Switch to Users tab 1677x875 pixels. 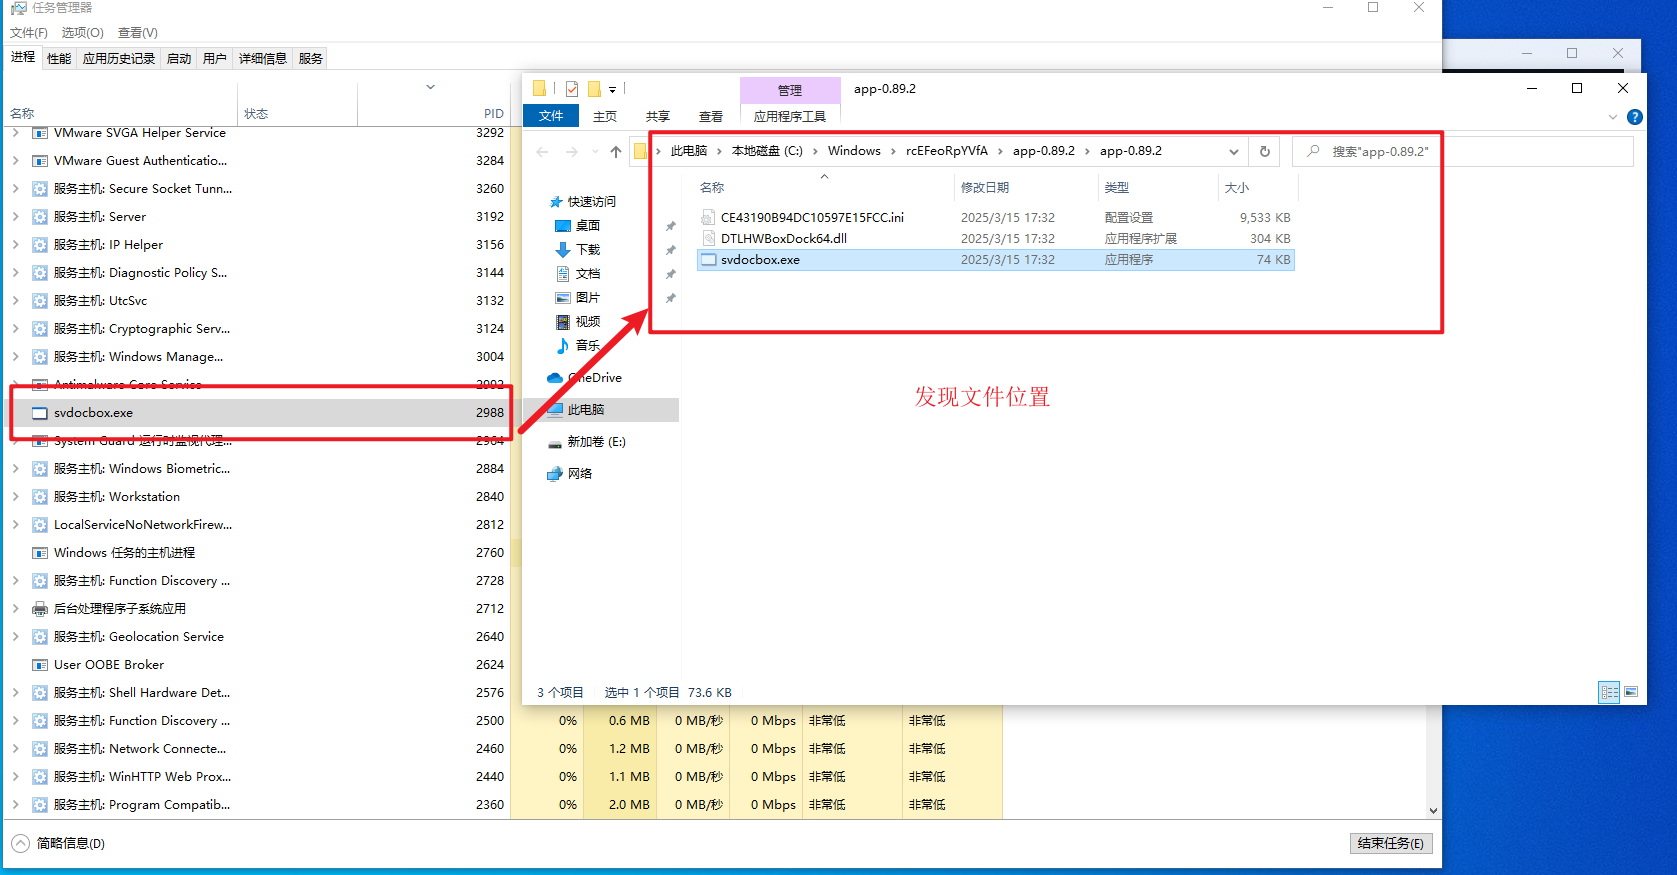215,58
